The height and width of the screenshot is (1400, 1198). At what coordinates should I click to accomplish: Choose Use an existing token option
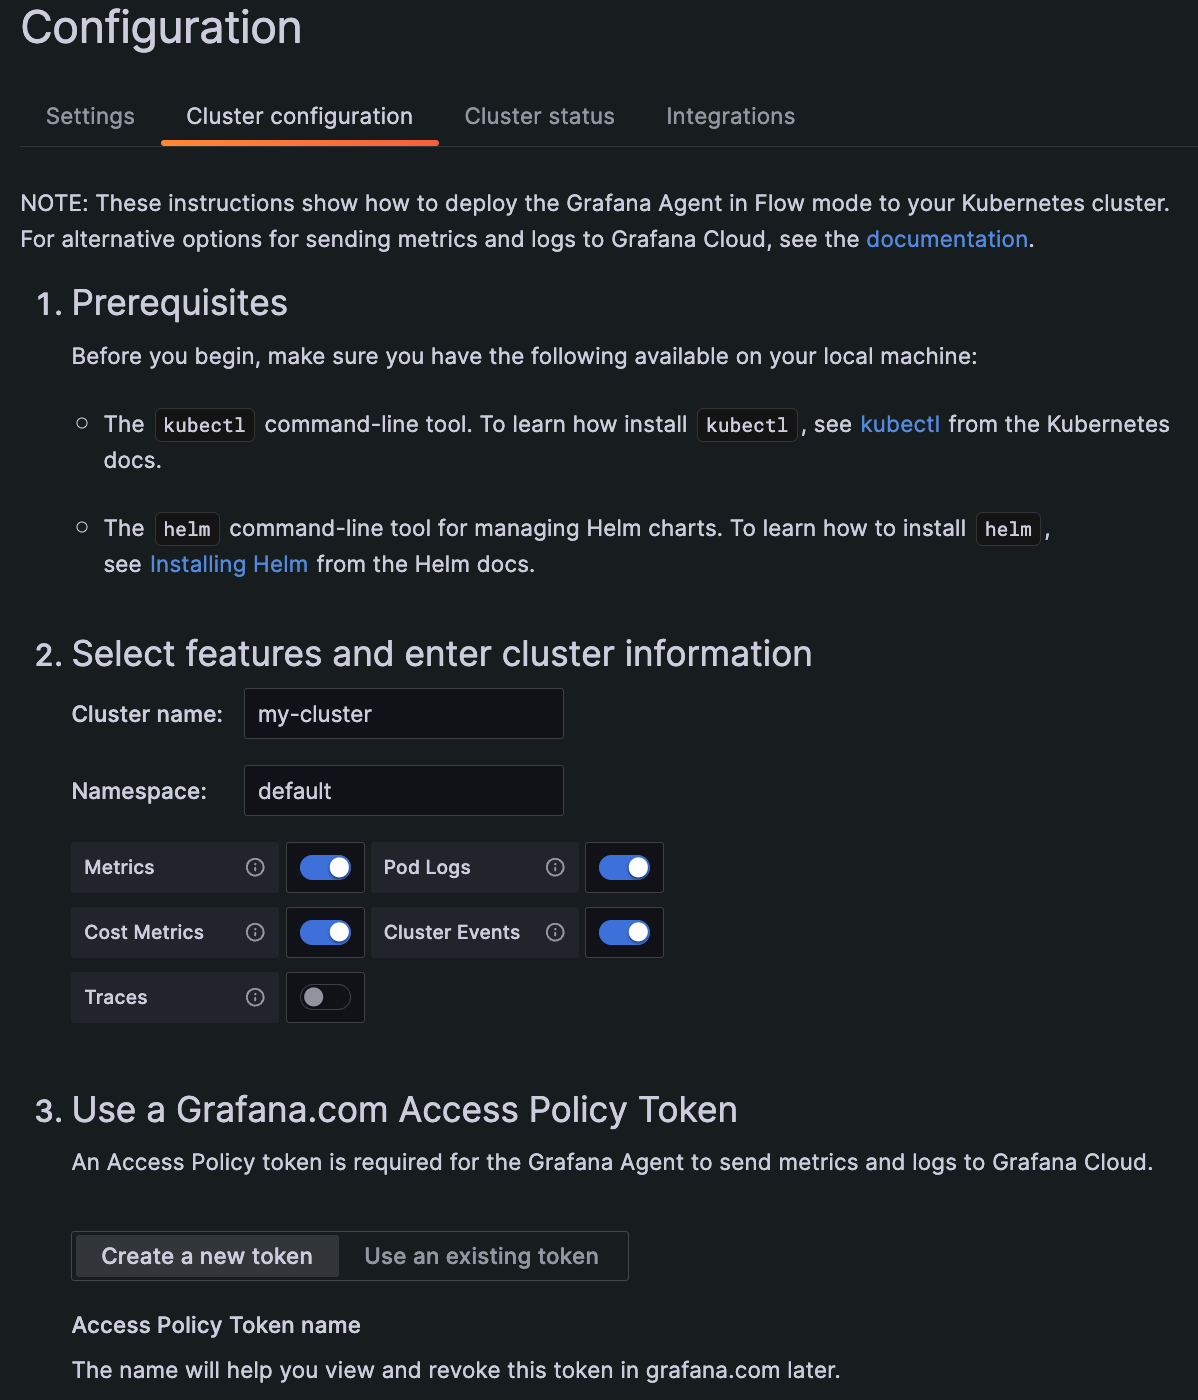(481, 1256)
